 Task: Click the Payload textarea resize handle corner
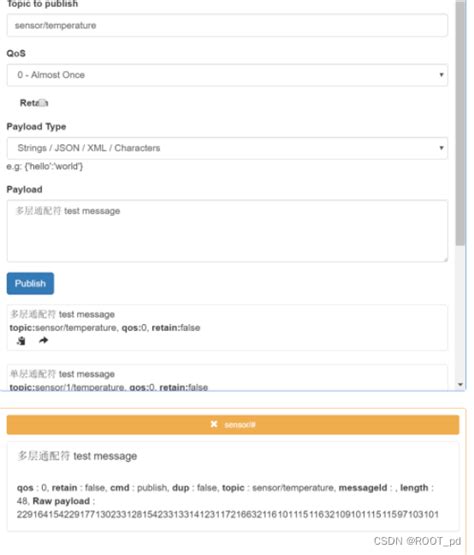445,260
